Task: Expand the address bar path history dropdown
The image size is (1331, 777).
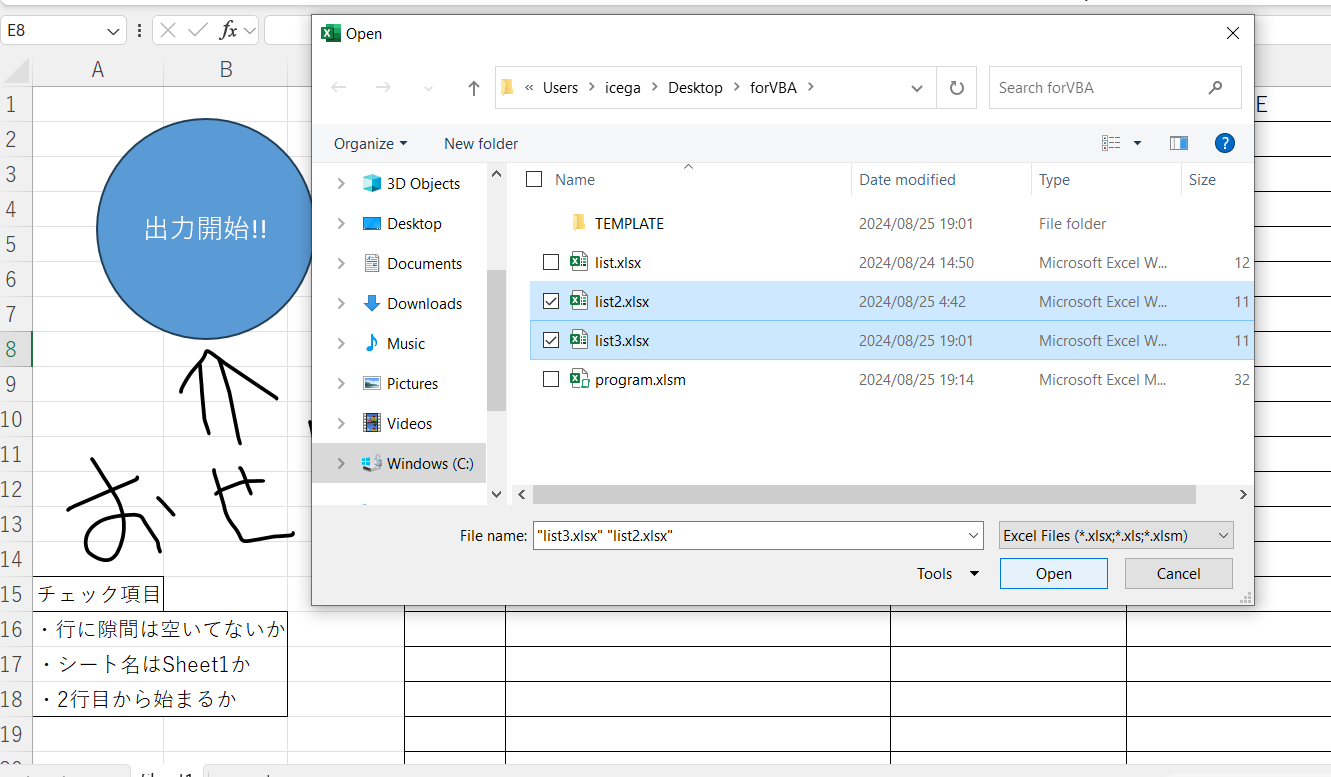Action: (917, 88)
